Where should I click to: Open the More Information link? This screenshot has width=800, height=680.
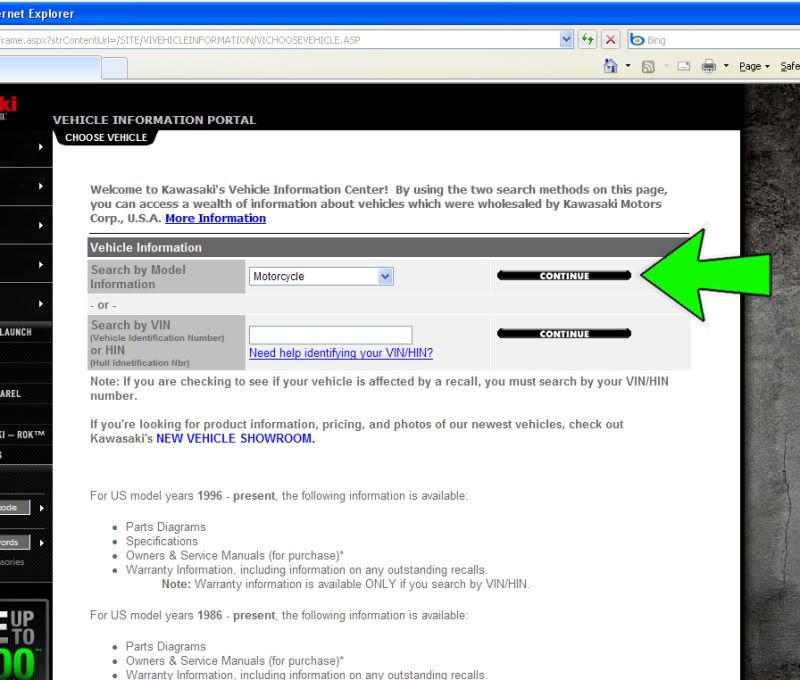tap(215, 218)
